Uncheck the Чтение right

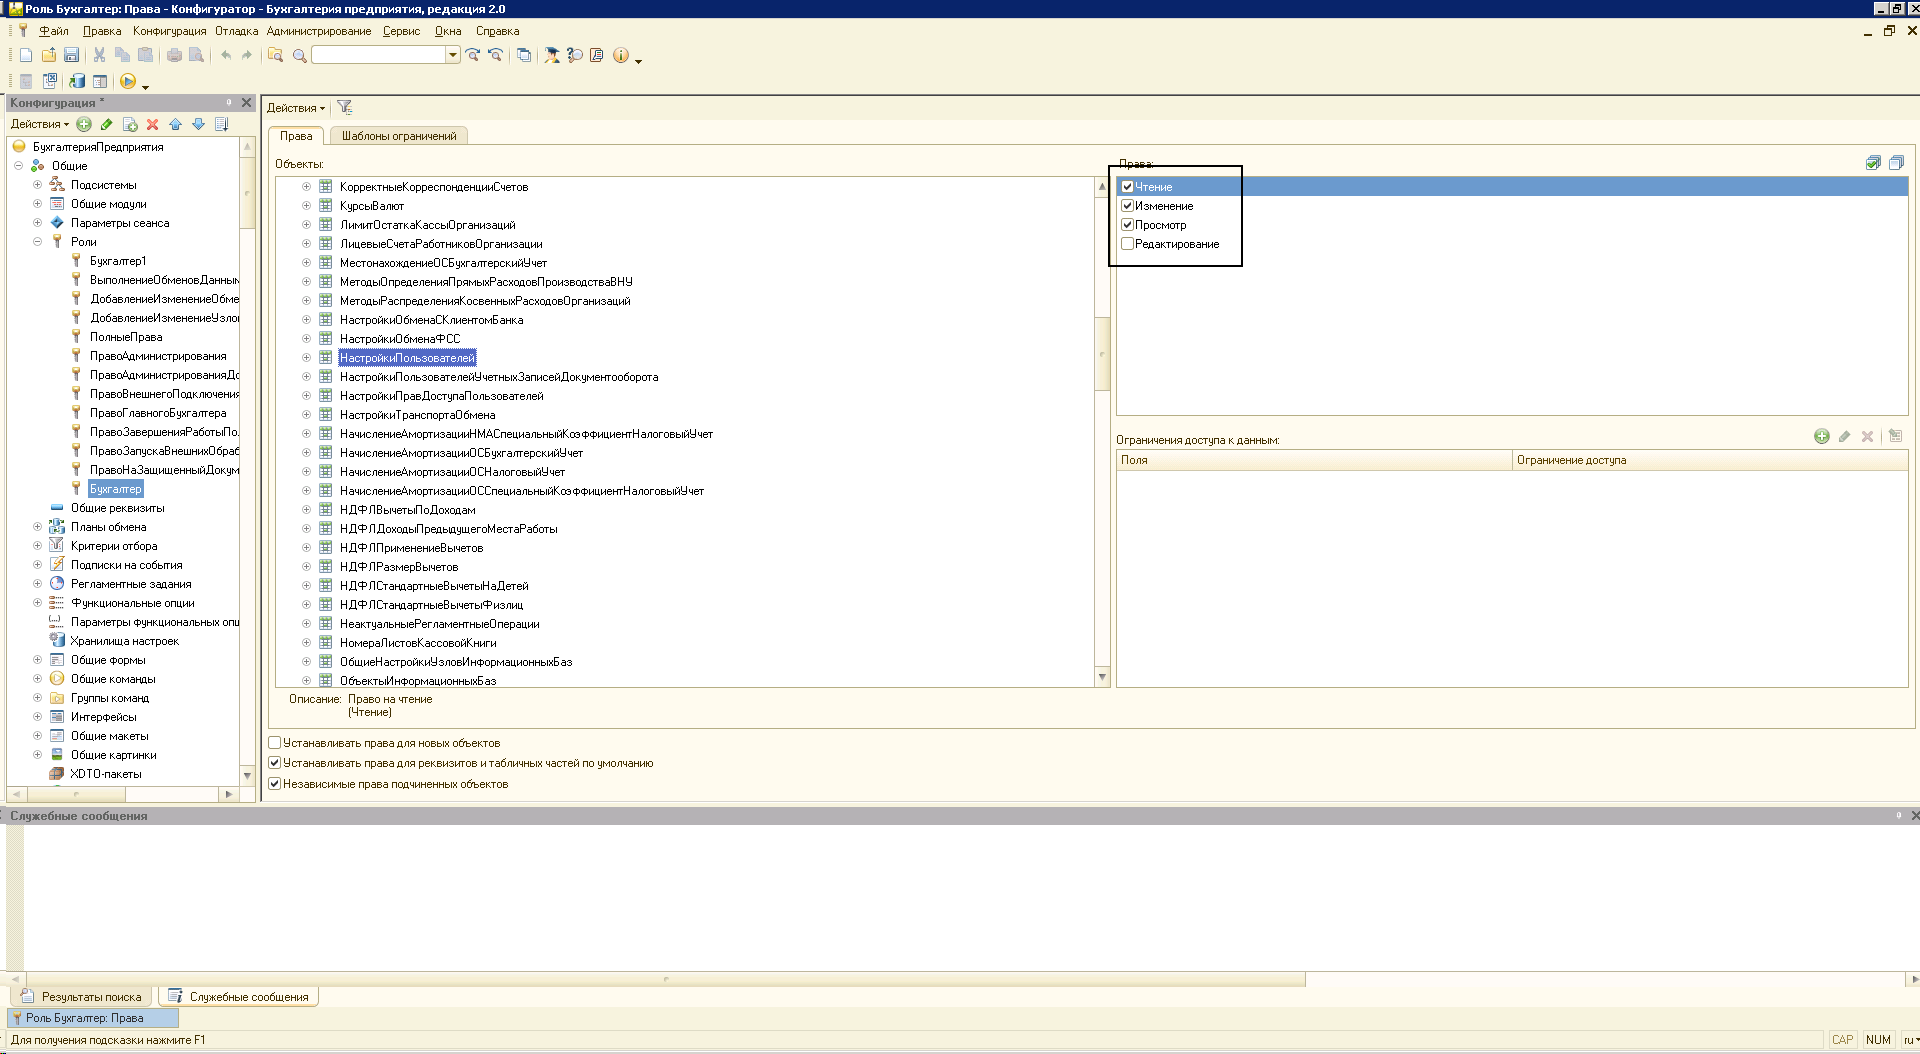[x=1127, y=187]
